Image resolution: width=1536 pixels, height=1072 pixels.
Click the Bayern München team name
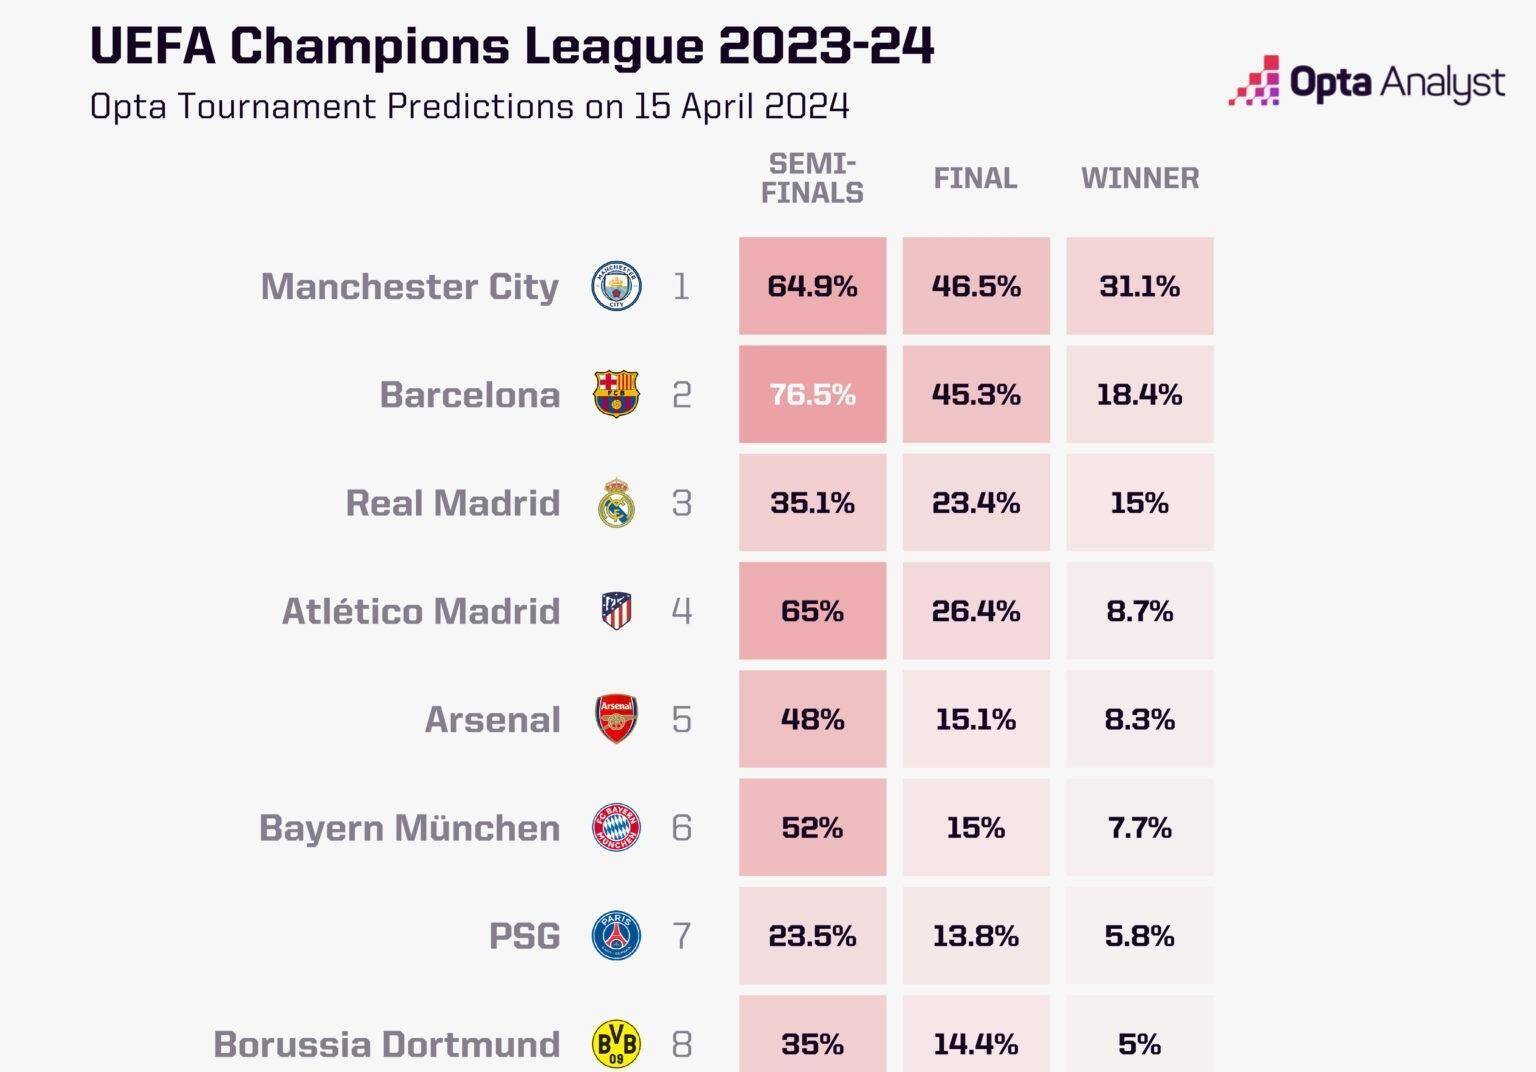coord(410,828)
